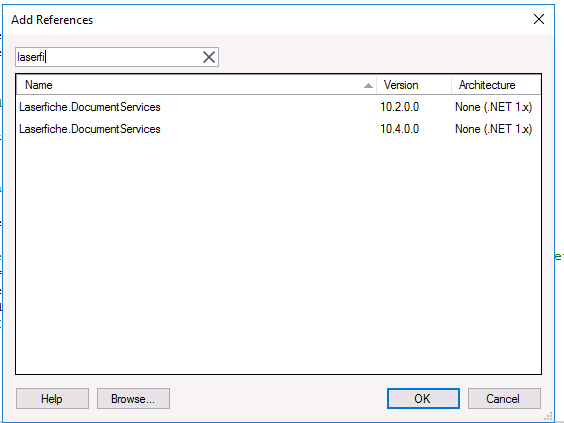The width and height of the screenshot is (564, 423).
Task: Click the first row's None (.NET 1.x) cell
Action: pos(494,107)
